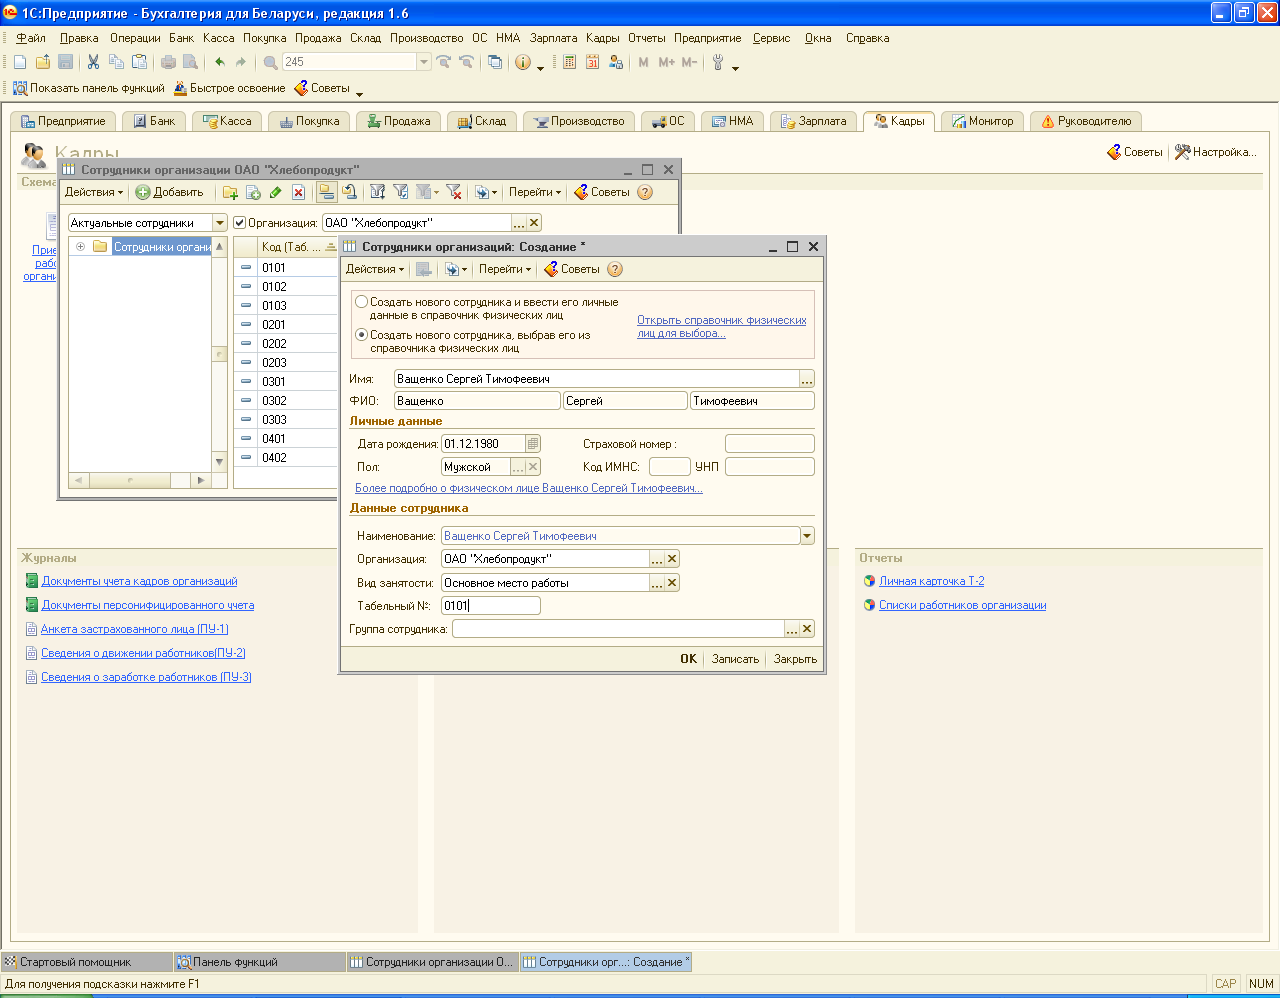
Task: Open the Справка menu
Action: [x=867, y=38]
